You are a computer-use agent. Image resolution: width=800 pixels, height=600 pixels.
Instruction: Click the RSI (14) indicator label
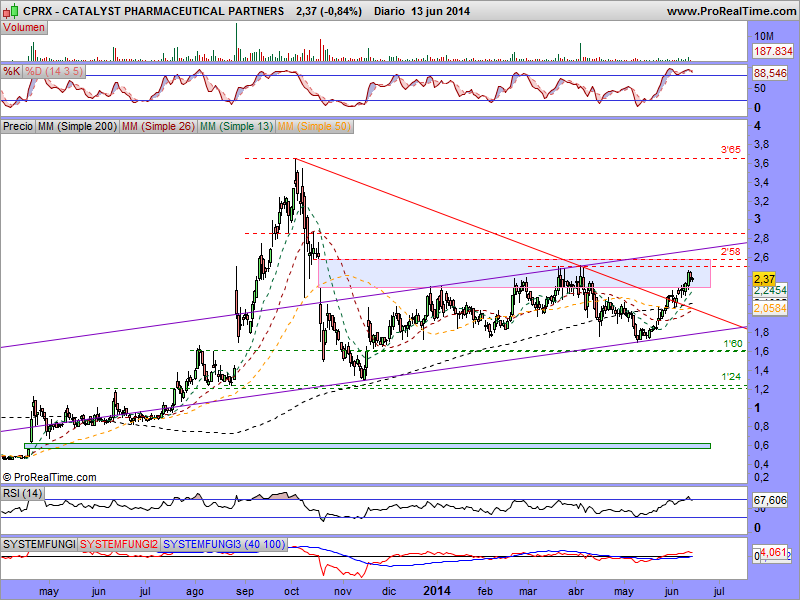(x=22, y=493)
